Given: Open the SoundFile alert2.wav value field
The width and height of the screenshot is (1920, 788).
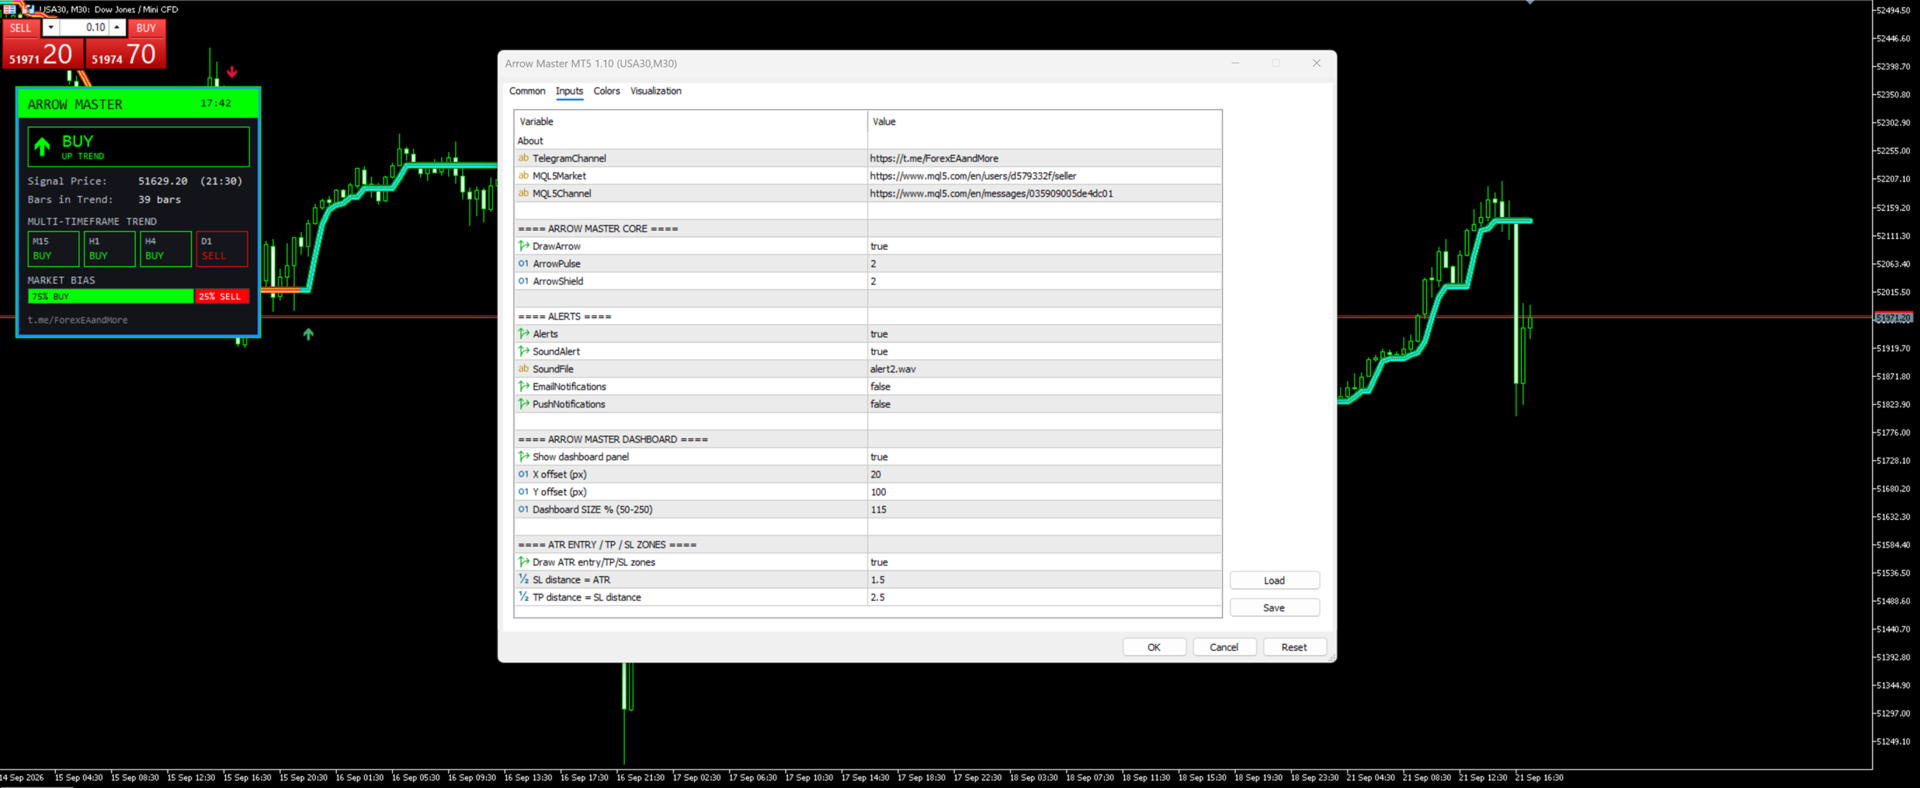Looking at the screenshot, I should click(x=1044, y=369).
